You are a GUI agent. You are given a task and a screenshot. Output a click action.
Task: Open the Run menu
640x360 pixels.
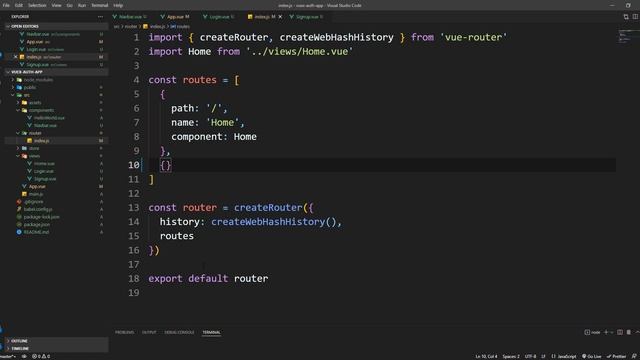(82, 5)
